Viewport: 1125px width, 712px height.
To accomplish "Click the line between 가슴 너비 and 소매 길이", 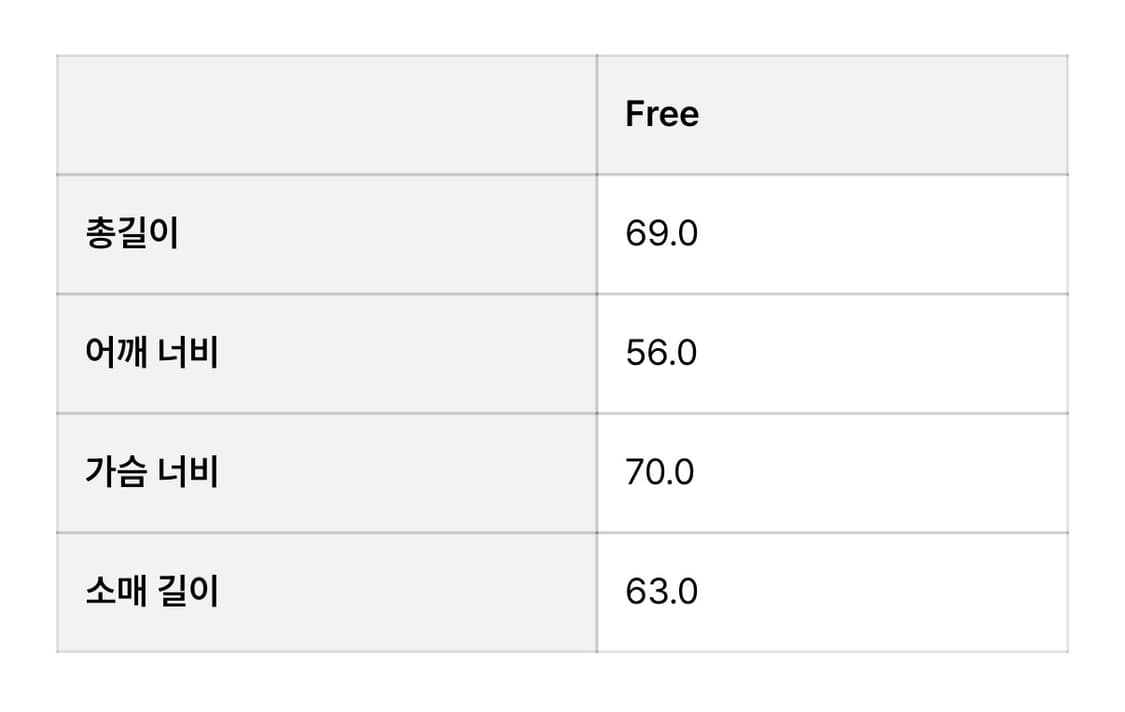I will (x=326, y=532).
